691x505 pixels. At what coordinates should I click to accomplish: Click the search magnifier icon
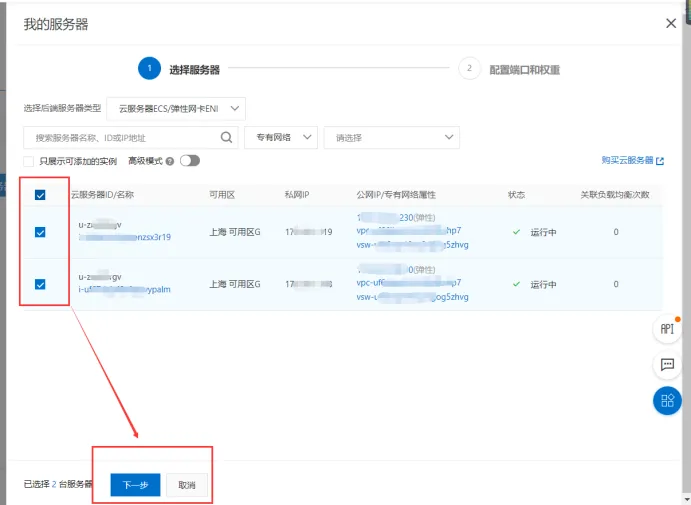226,137
